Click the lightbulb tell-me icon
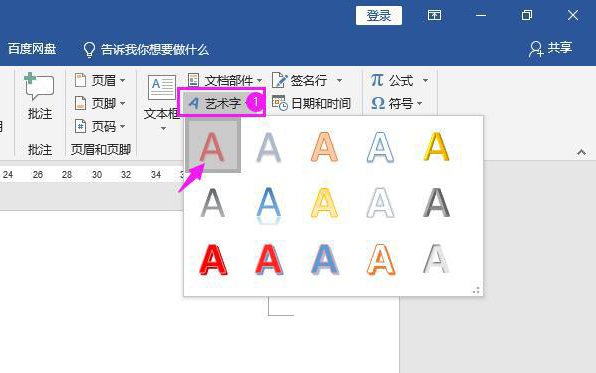This screenshot has height=373, width=596. [x=89, y=49]
